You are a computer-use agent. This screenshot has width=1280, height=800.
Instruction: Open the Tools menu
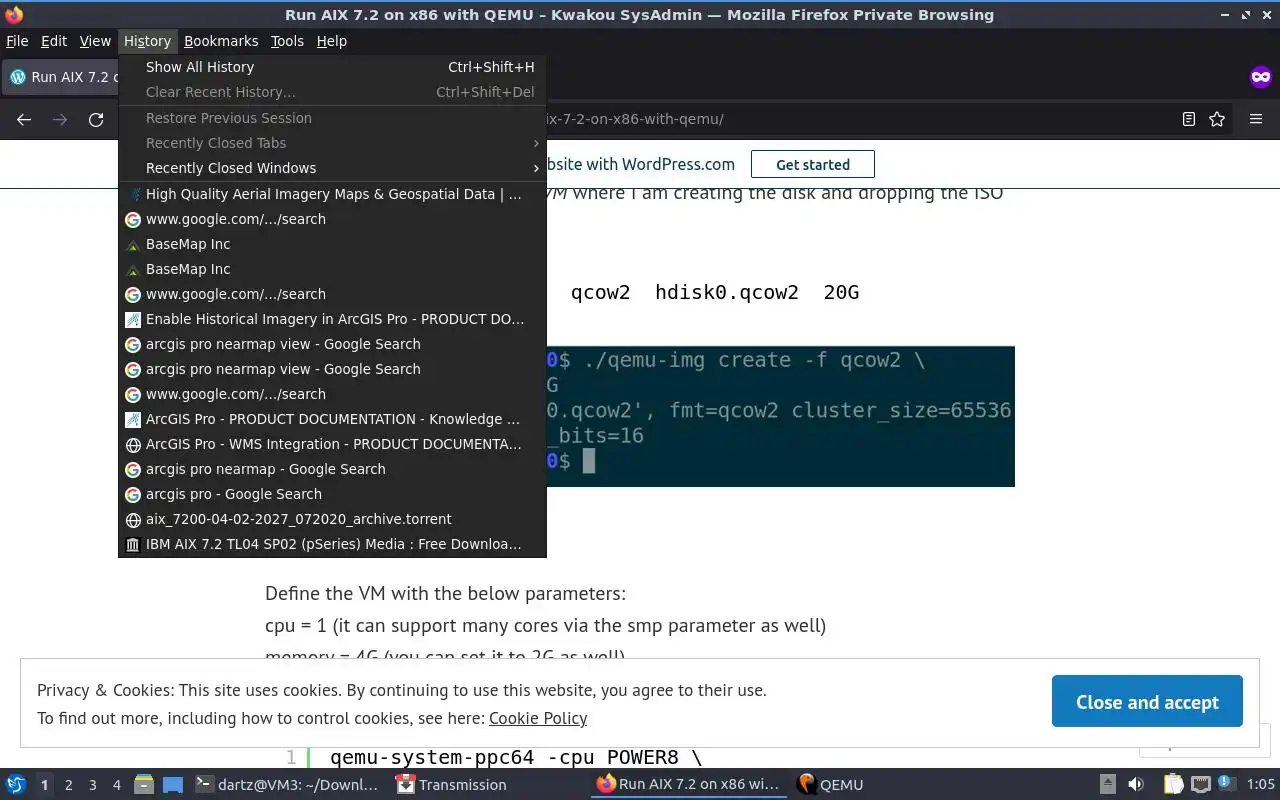[287, 41]
